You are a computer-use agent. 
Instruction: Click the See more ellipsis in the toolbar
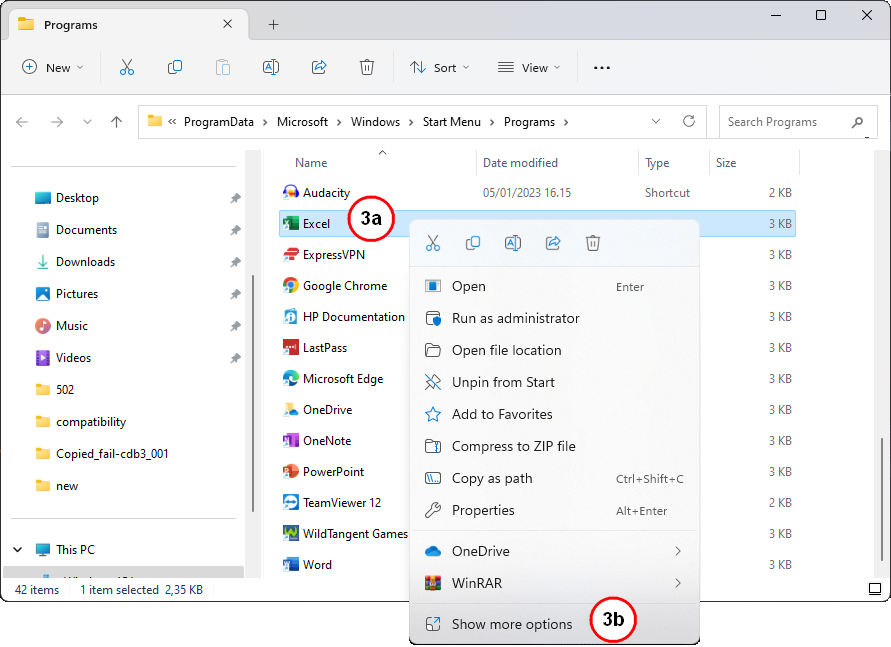[x=602, y=68]
